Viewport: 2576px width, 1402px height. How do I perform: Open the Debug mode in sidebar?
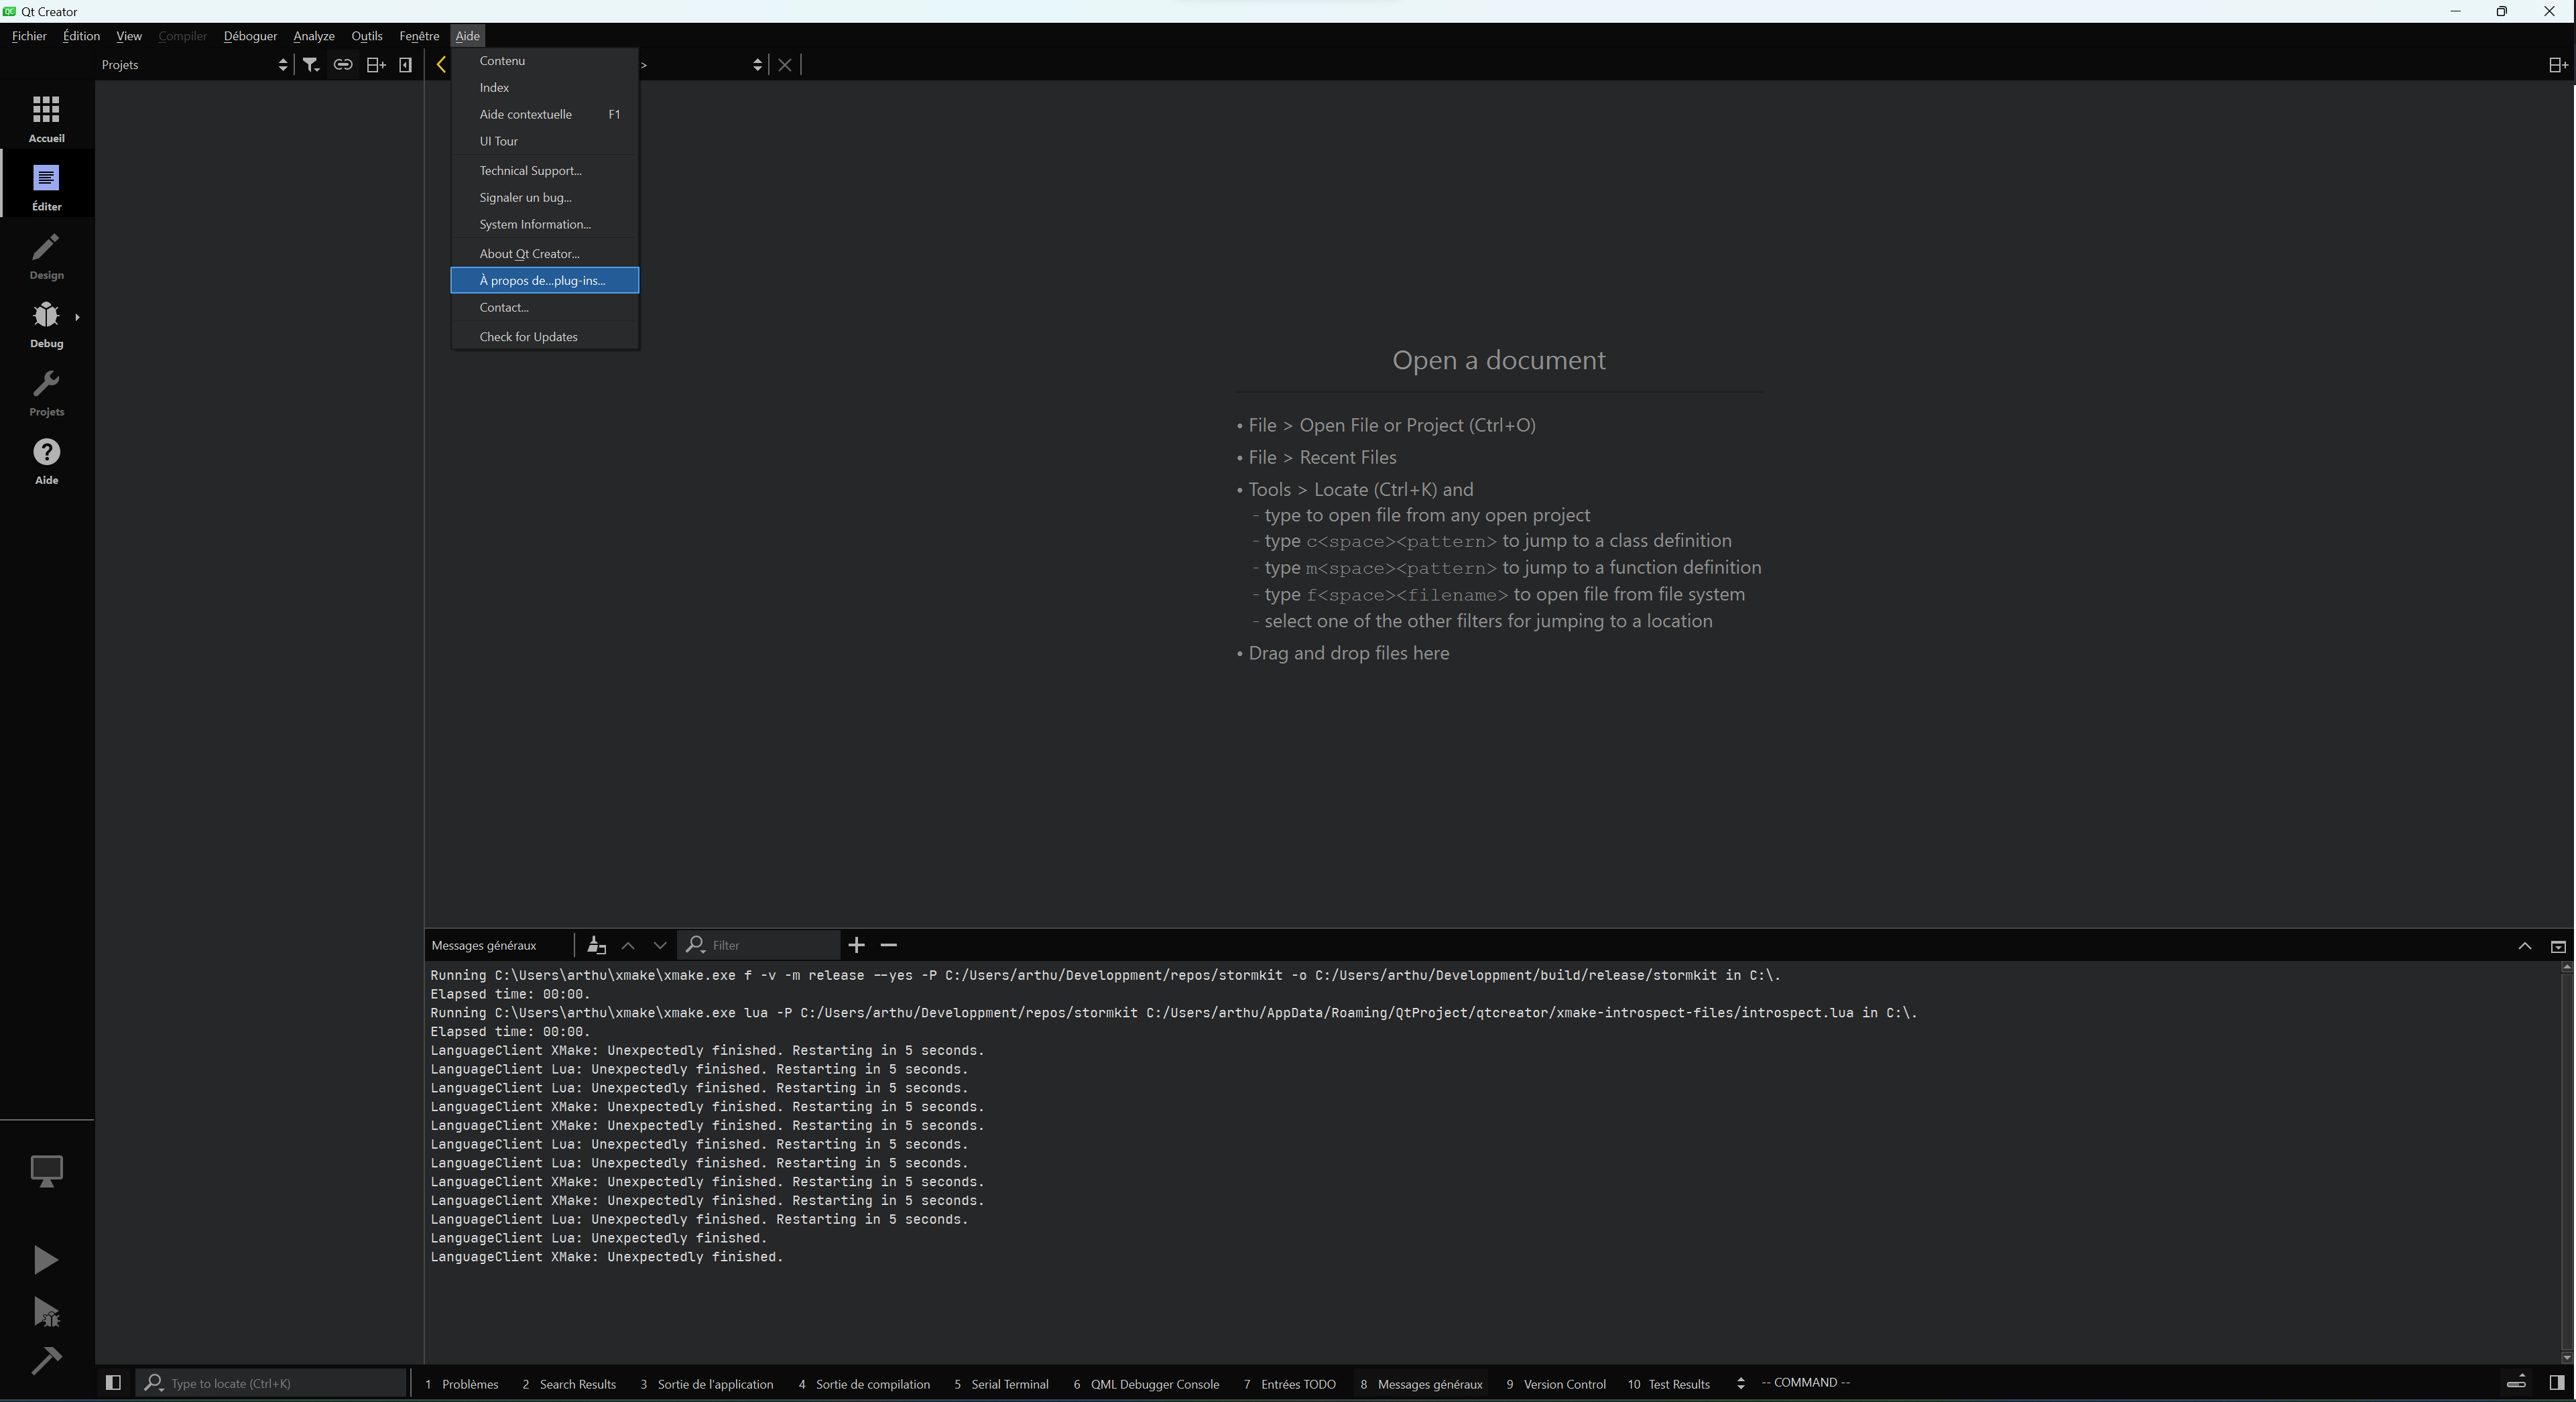click(46, 324)
